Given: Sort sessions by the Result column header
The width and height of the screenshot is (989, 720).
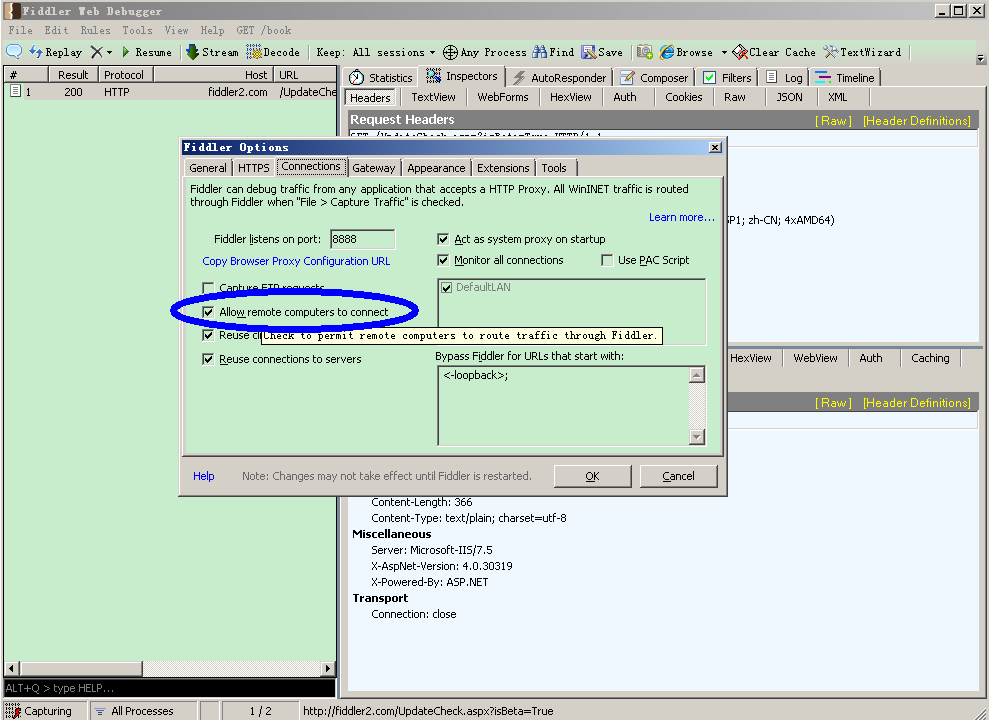Looking at the screenshot, I should coord(73,74).
